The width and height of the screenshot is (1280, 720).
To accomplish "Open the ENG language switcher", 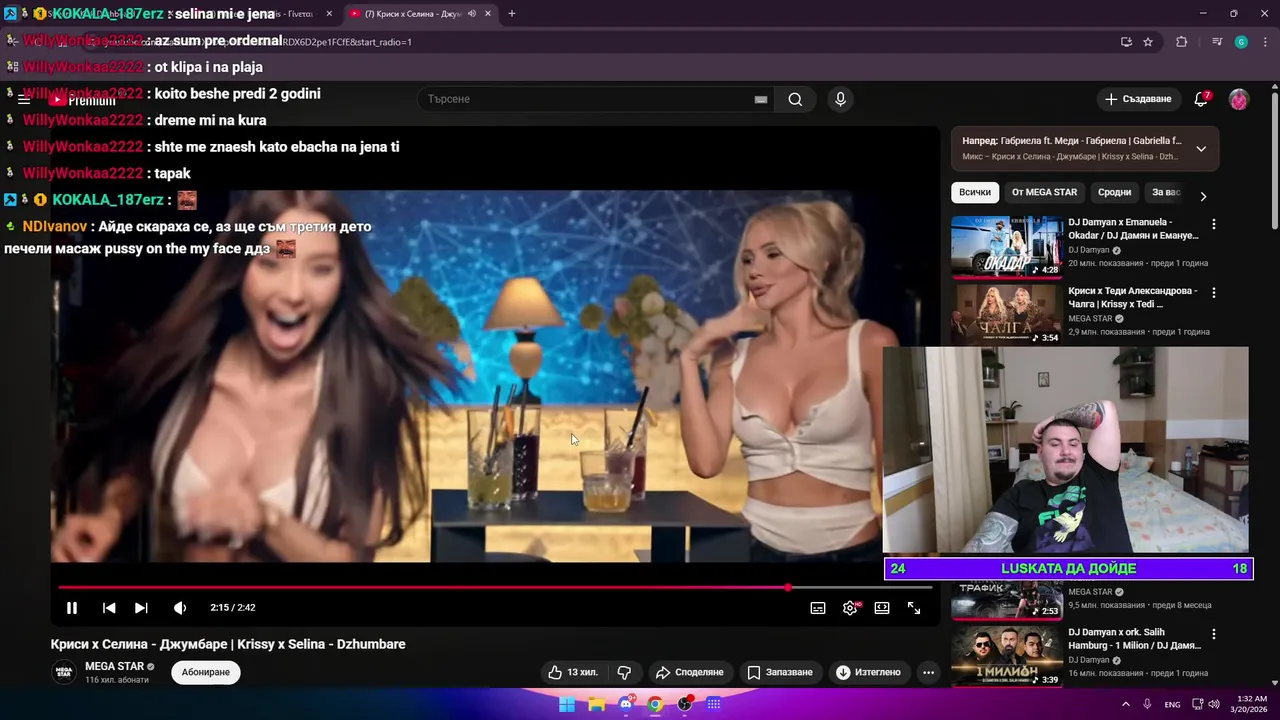I will (1172, 704).
